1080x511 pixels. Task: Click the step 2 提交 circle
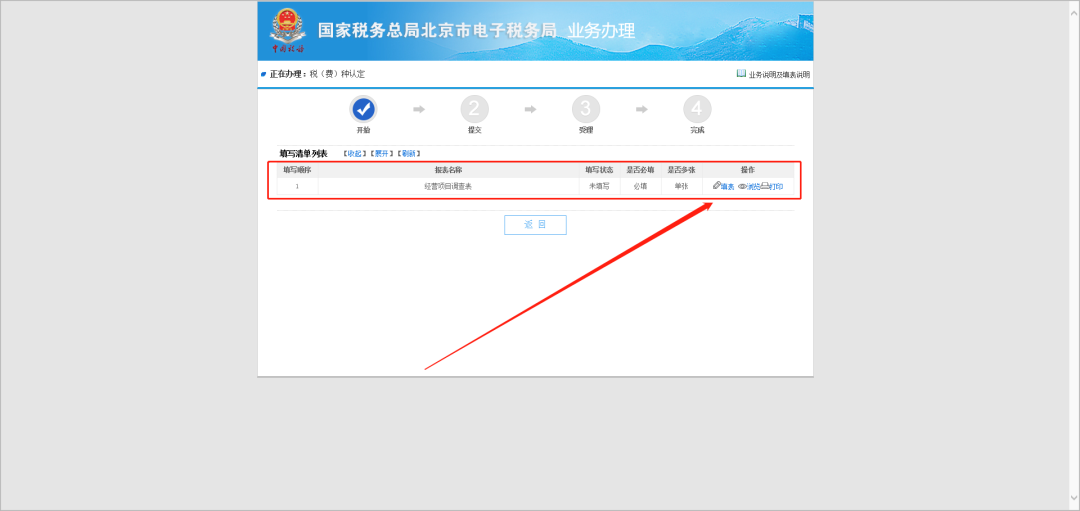point(474,109)
